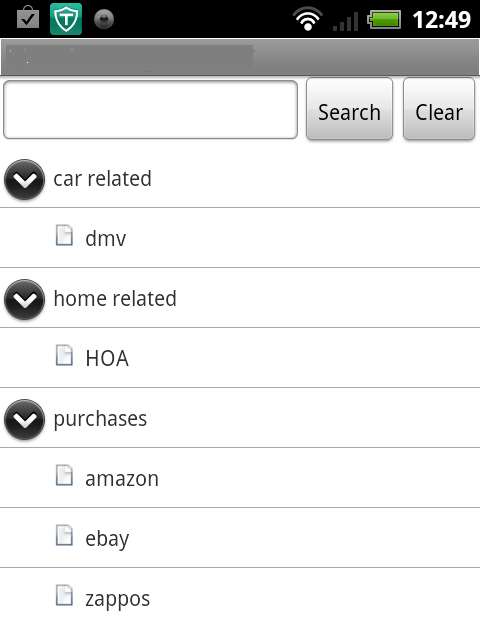The image size is (480, 626).
Task: Open the HOA entry
Action: 240,358
